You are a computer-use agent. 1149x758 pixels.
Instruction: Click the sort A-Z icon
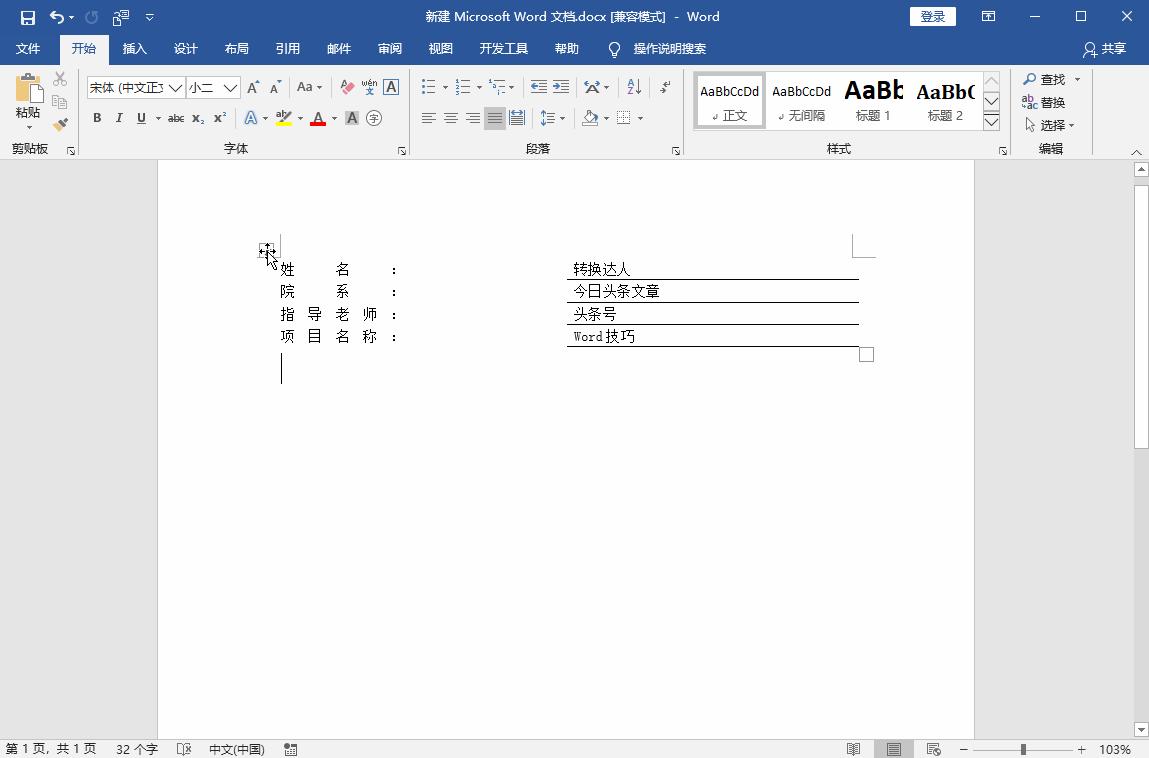click(x=634, y=88)
